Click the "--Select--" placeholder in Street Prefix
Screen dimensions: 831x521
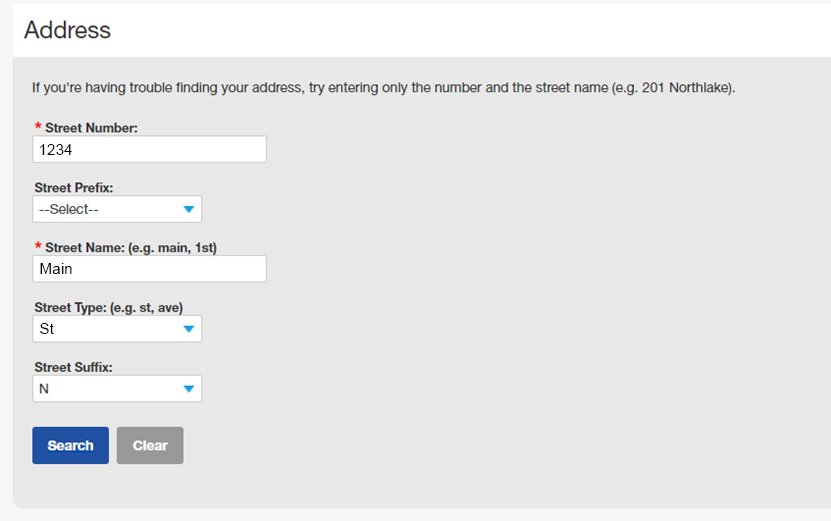pos(68,209)
